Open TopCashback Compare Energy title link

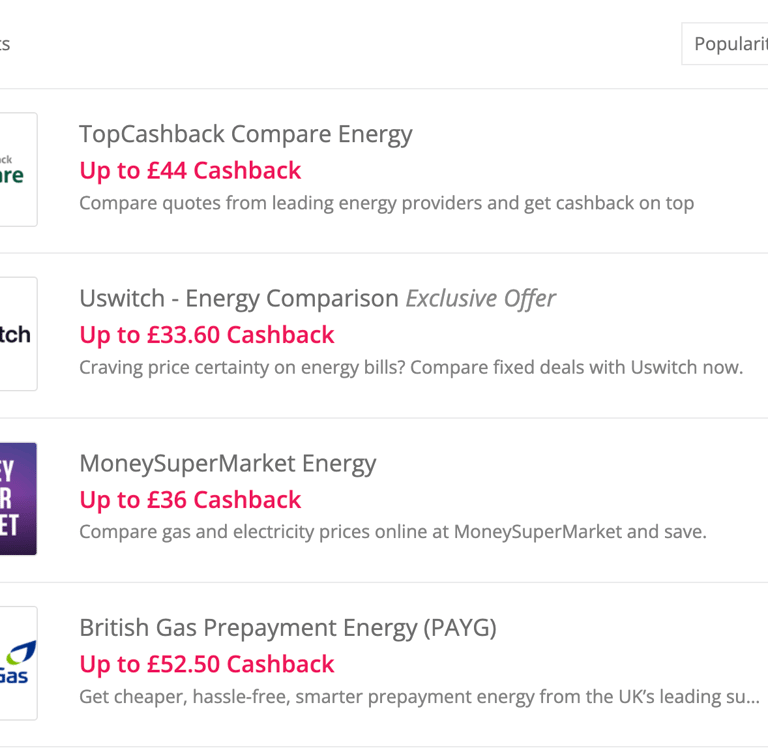point(245,134)
